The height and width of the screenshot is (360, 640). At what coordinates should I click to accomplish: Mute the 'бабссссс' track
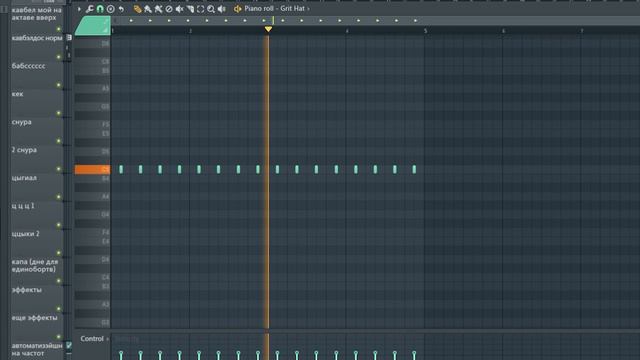point(58,85)
